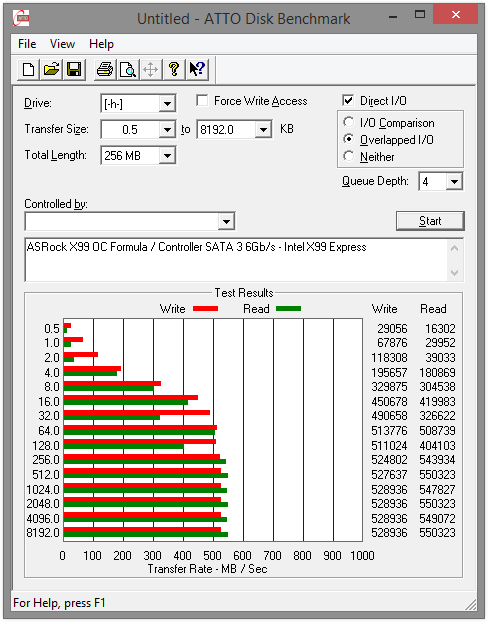The image size is (491, 626).
Task: Minimize the ATTO Disk Benchmark window
Action: point(393,16)
